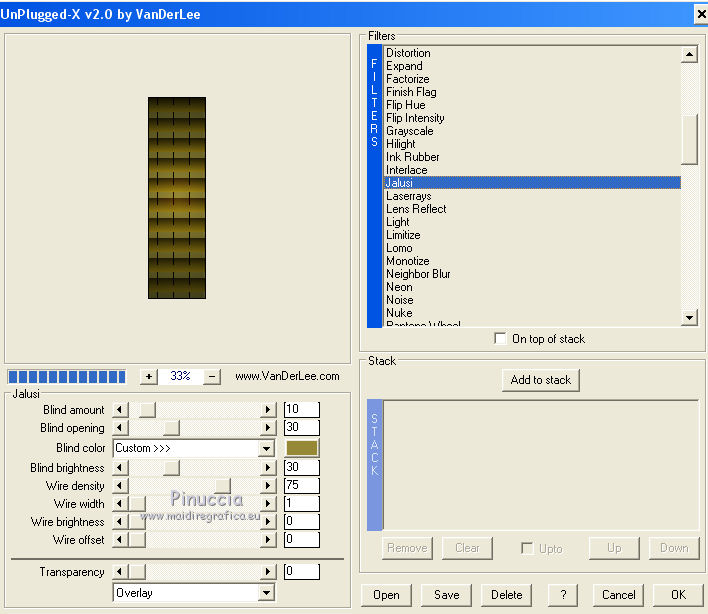Viewport: 708px width, 614px height.
Task: Open www.VanDerLee.com link
Action: (x=287, y=376)
